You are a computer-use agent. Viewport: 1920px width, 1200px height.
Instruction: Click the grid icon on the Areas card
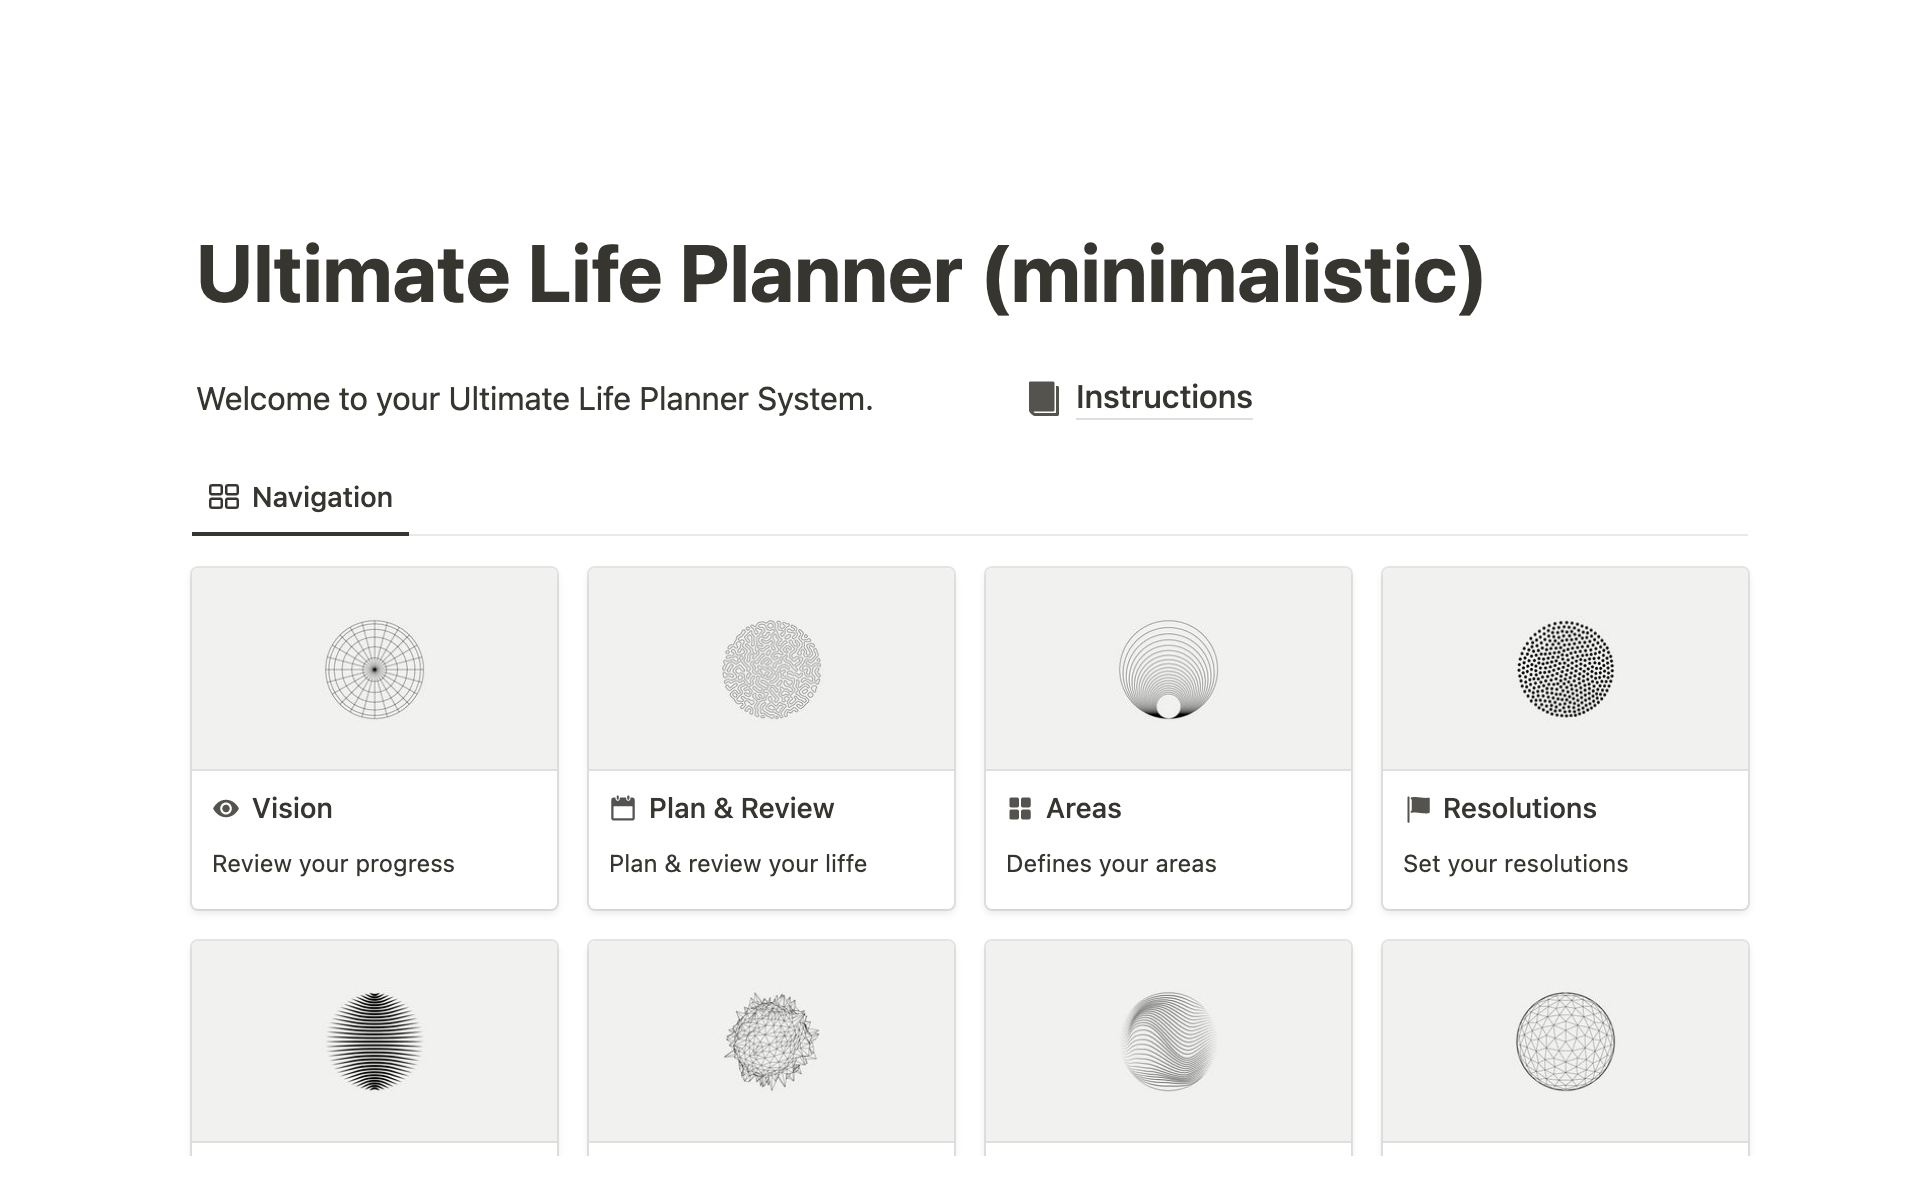1020,808
